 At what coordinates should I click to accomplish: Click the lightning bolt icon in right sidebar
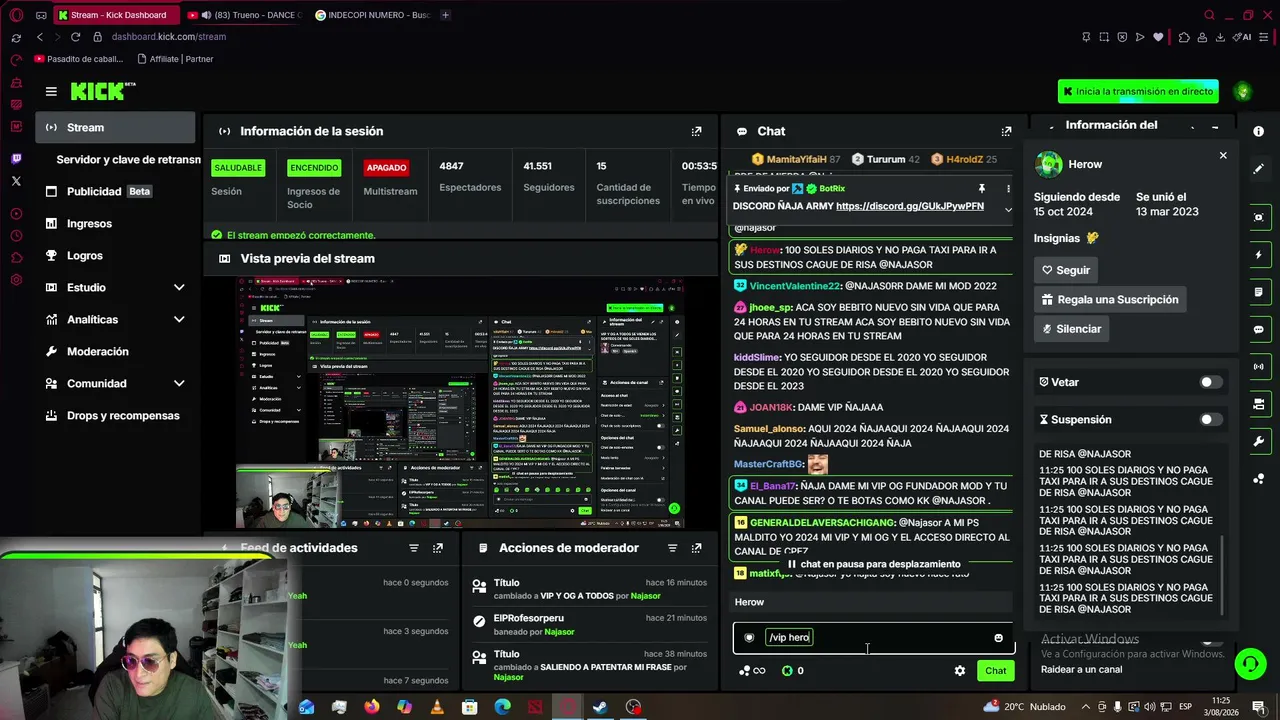[1258, 255]
